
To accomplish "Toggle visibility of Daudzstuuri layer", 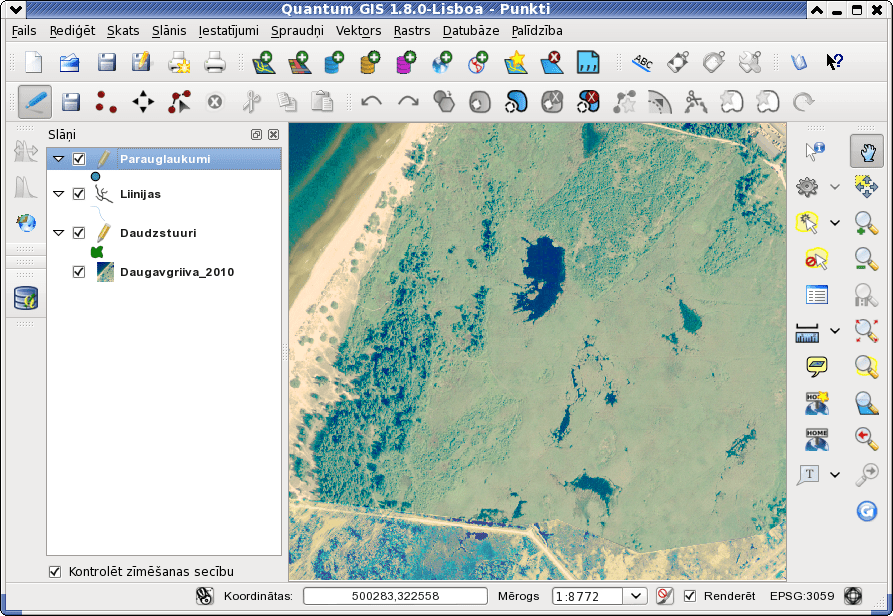I will [79, 233].
